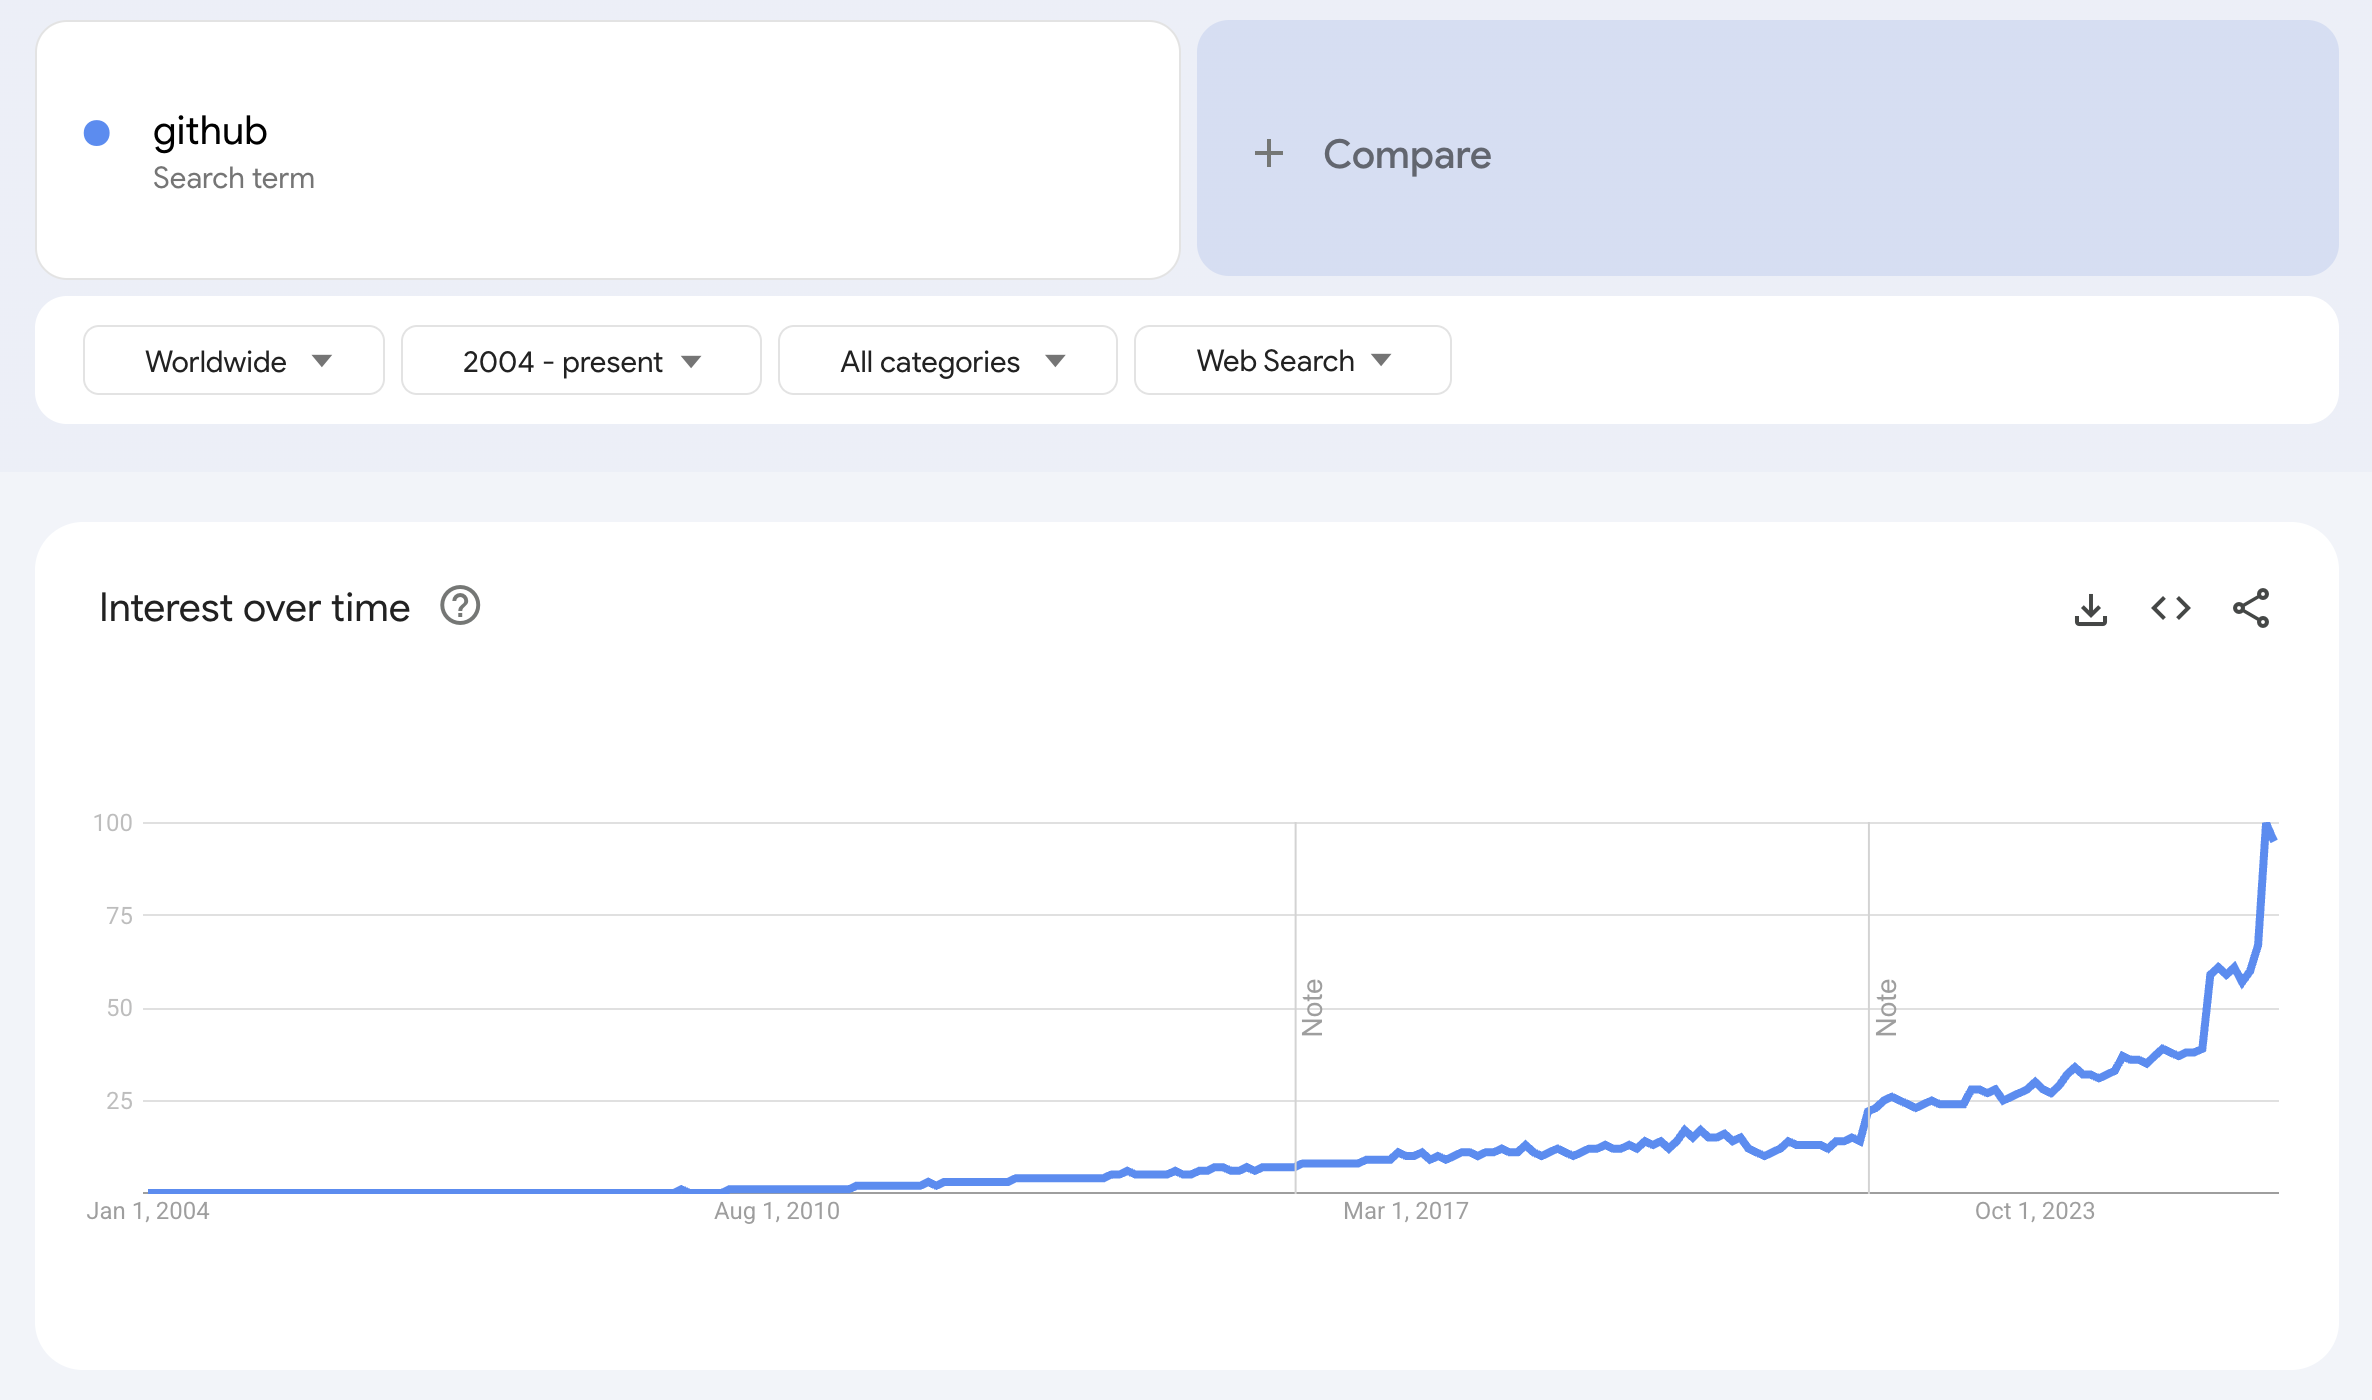Click the Search term subtitle under github
Image resolution: width=2372 pixels, height=1400 pixels.
pyautogui.click(x=233, y=178)
